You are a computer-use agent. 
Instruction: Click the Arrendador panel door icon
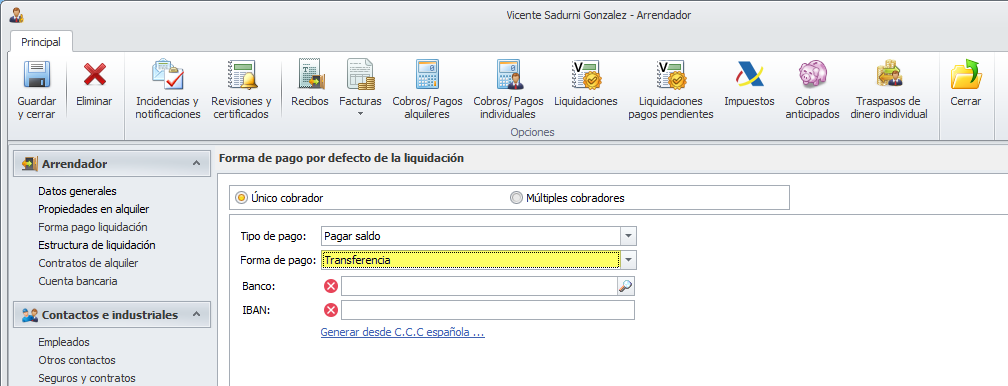click(x=30, y=164)
